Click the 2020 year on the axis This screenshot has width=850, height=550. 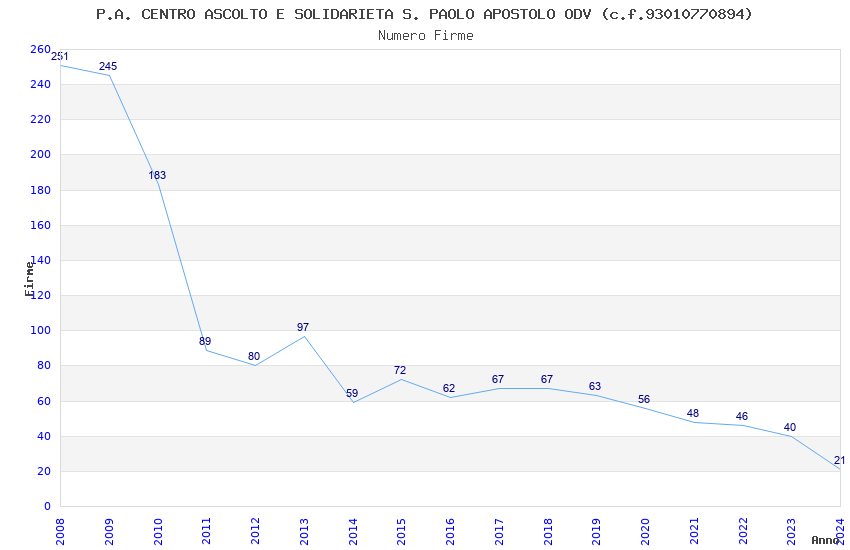click(645, 531)
